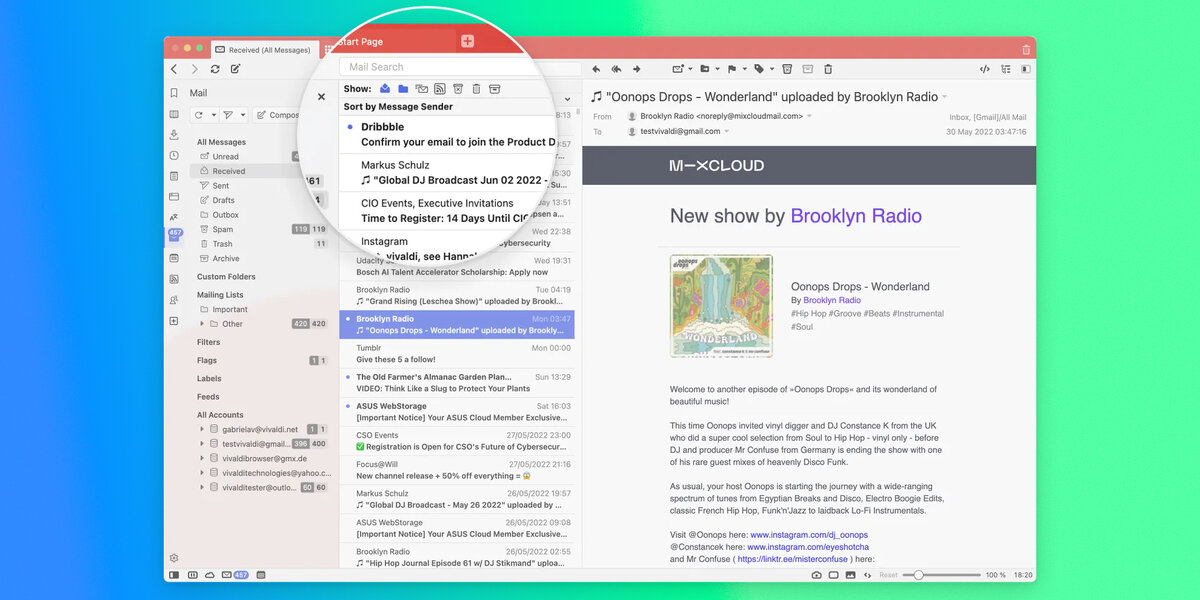
Task: View message source code icon
Action: point(984,69)
